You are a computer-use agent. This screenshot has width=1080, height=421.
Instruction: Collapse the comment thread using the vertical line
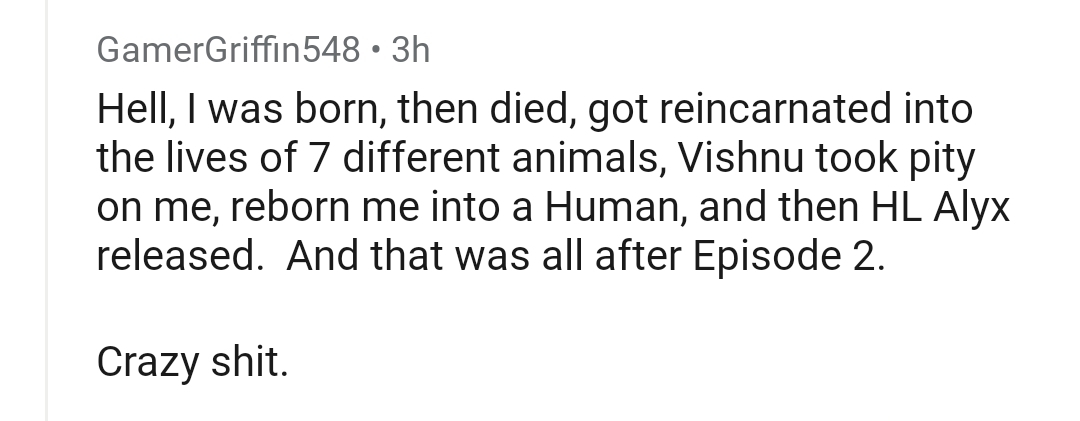pyautogui.click(x=46, y=210)
